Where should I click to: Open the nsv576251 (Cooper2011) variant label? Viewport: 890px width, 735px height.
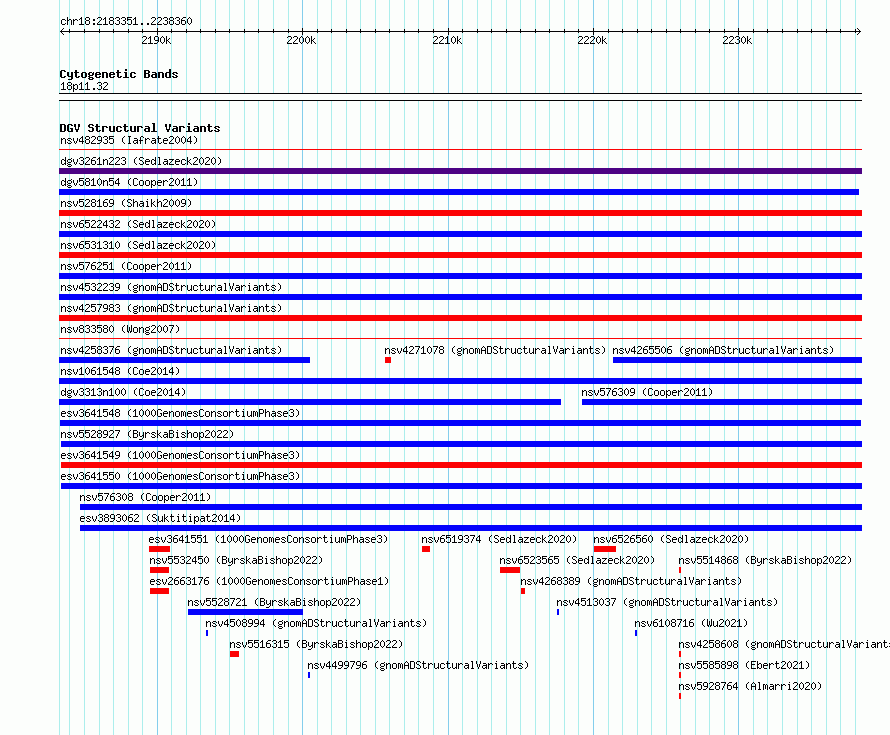[x=126, y=266]
